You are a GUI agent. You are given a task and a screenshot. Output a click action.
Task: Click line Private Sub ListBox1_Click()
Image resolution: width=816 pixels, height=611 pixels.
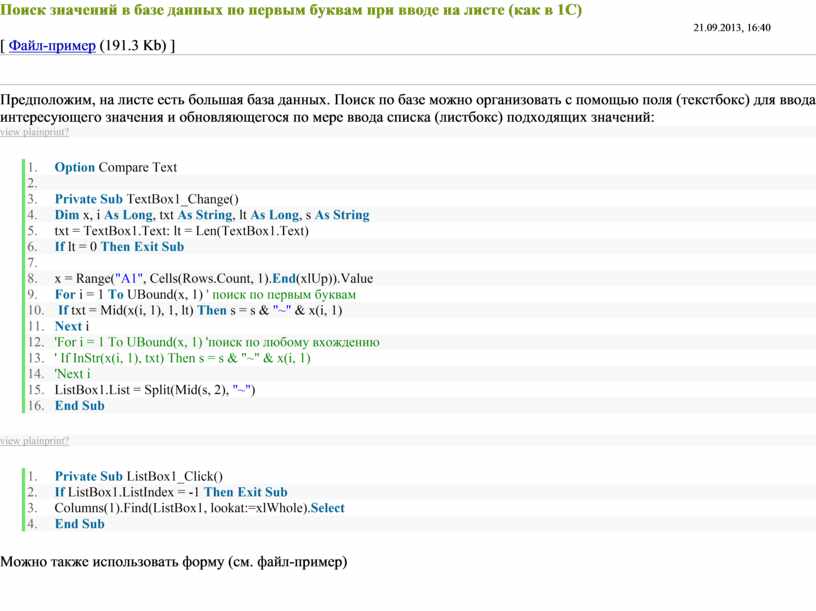click(139, 476)
